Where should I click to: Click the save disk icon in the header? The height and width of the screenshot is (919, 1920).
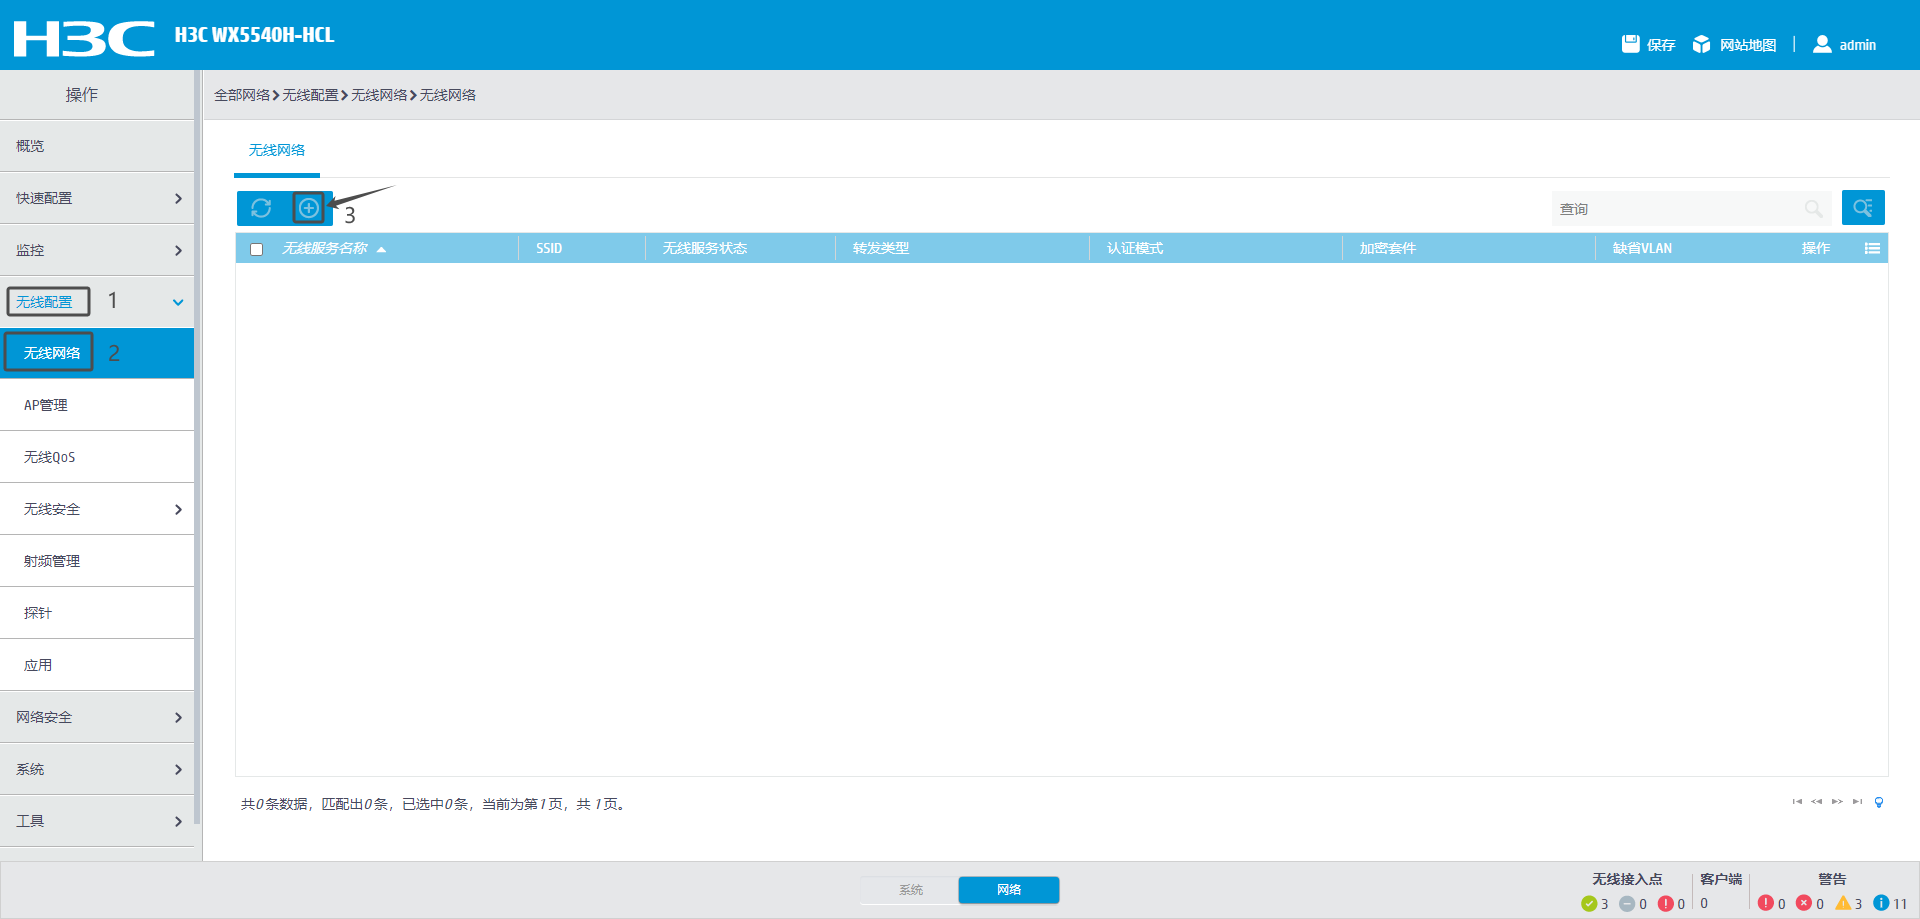1631,44
